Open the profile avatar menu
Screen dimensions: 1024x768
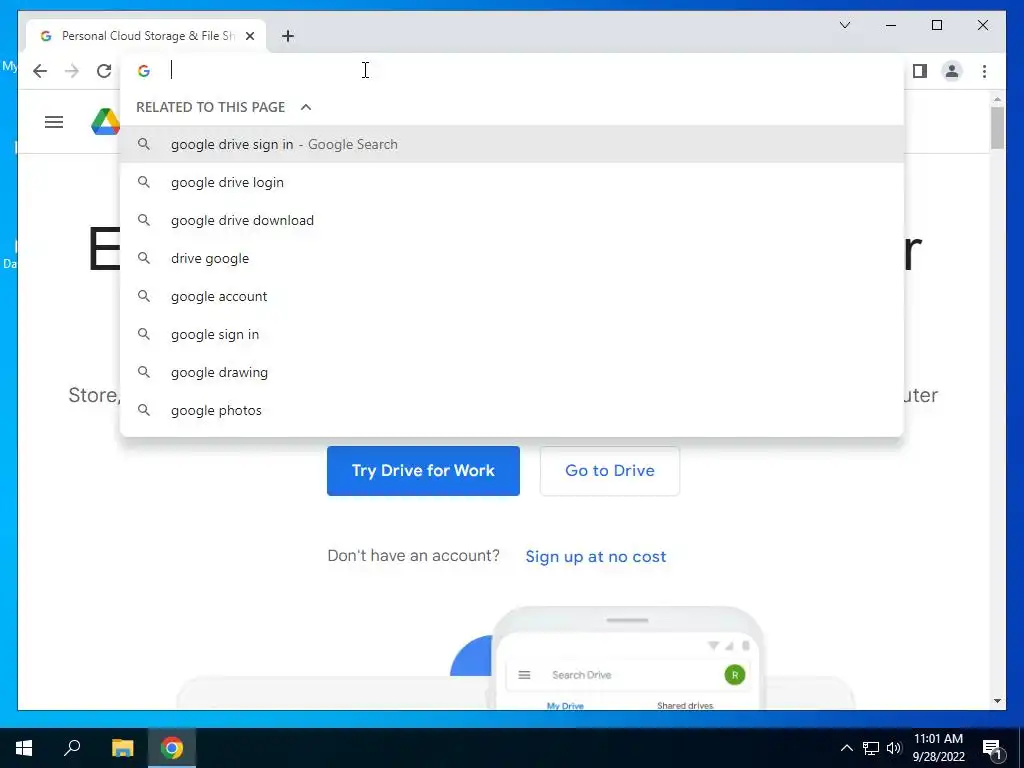[x=952, y=71]
